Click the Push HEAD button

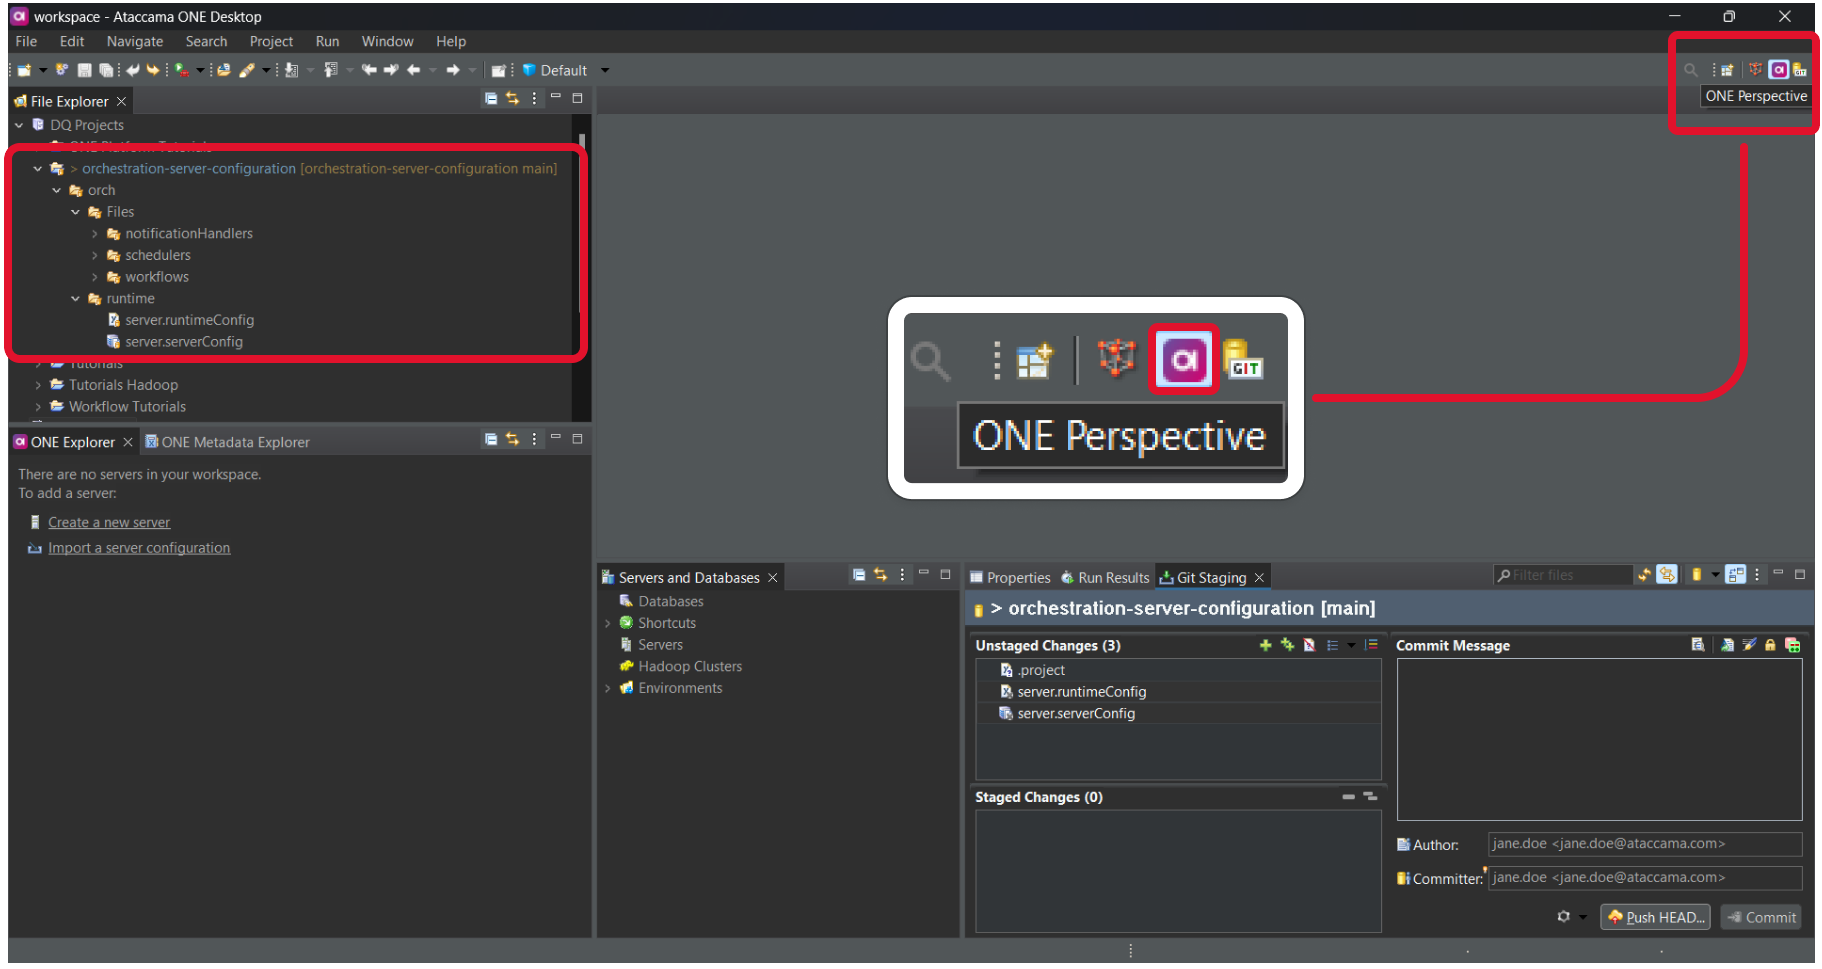tap(1655, 917)
